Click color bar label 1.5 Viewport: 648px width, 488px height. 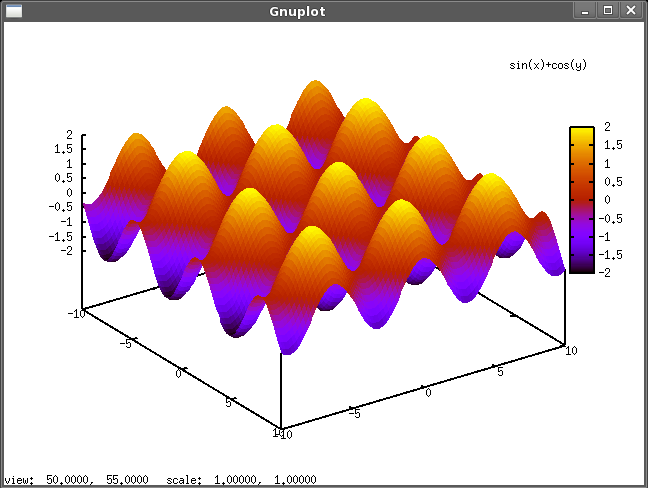pos(613,145)
